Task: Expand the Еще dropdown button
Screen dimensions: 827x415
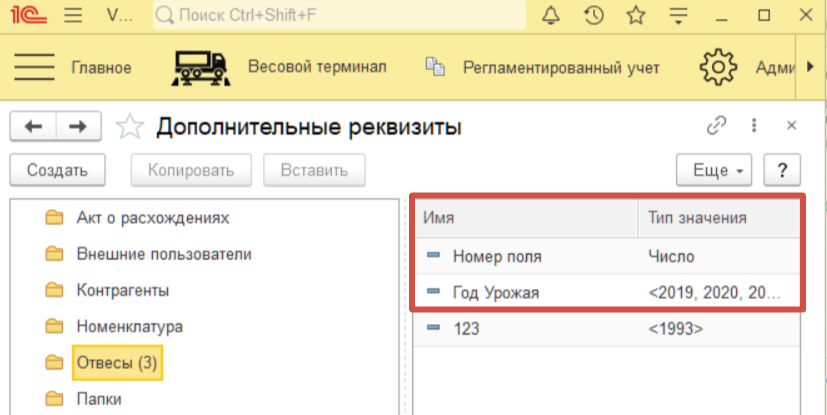Action: coord(715,170)
